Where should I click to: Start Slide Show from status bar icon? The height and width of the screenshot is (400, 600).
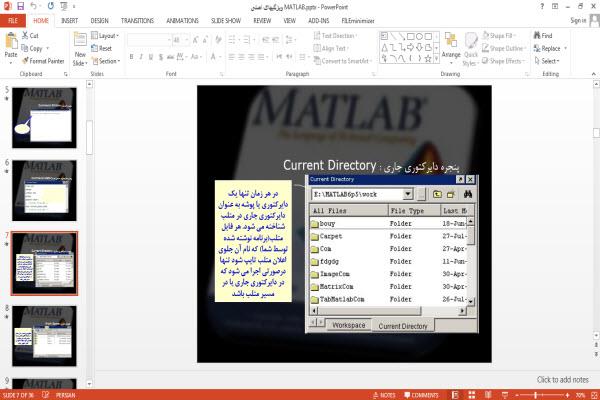(505, 395)
